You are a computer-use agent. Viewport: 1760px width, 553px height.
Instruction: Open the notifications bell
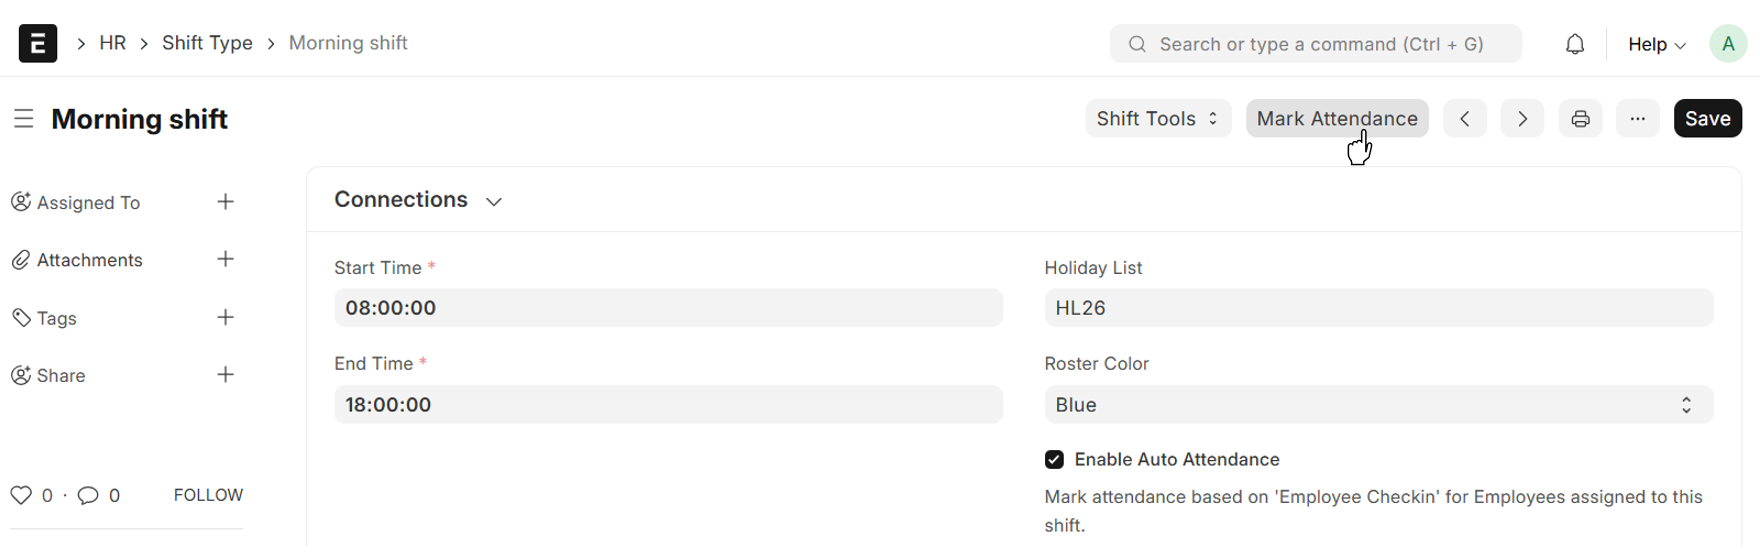(1575, 44)
